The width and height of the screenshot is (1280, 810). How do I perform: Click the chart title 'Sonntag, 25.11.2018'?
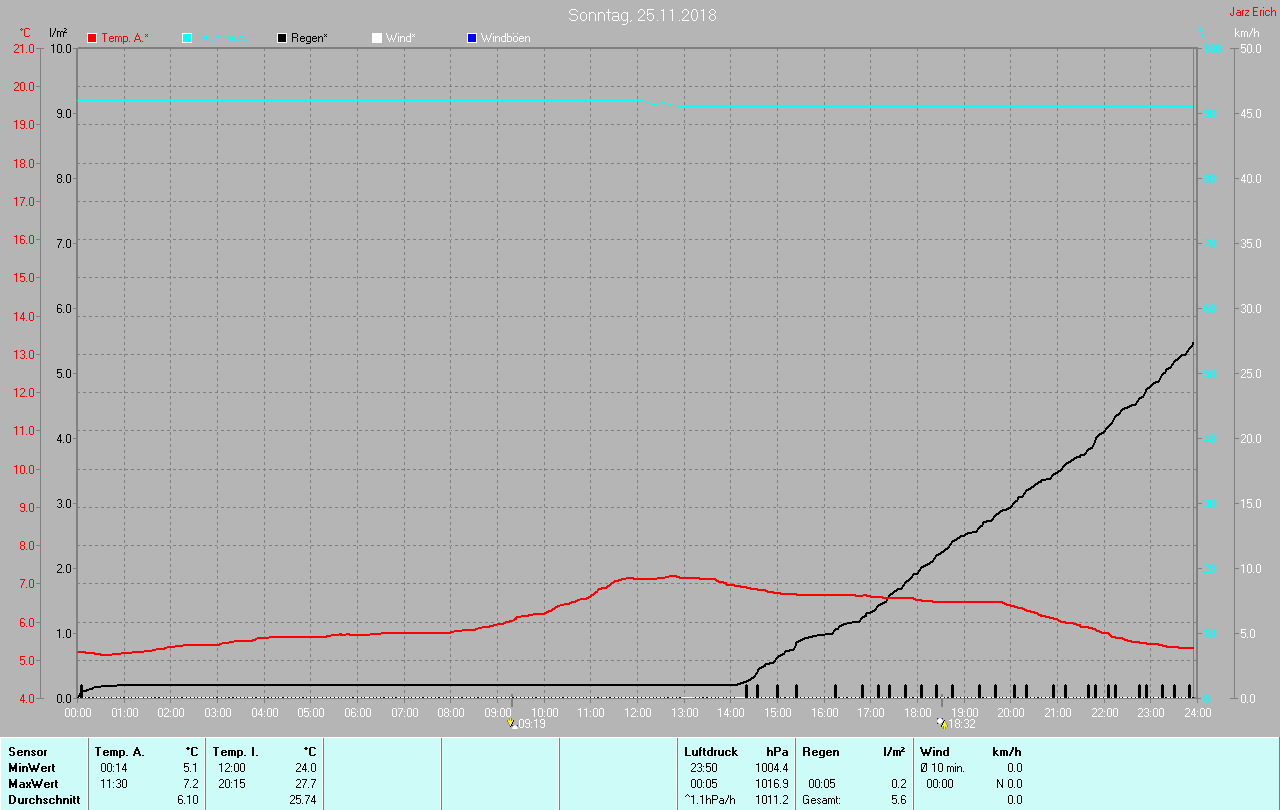click(x=642, y=15)
